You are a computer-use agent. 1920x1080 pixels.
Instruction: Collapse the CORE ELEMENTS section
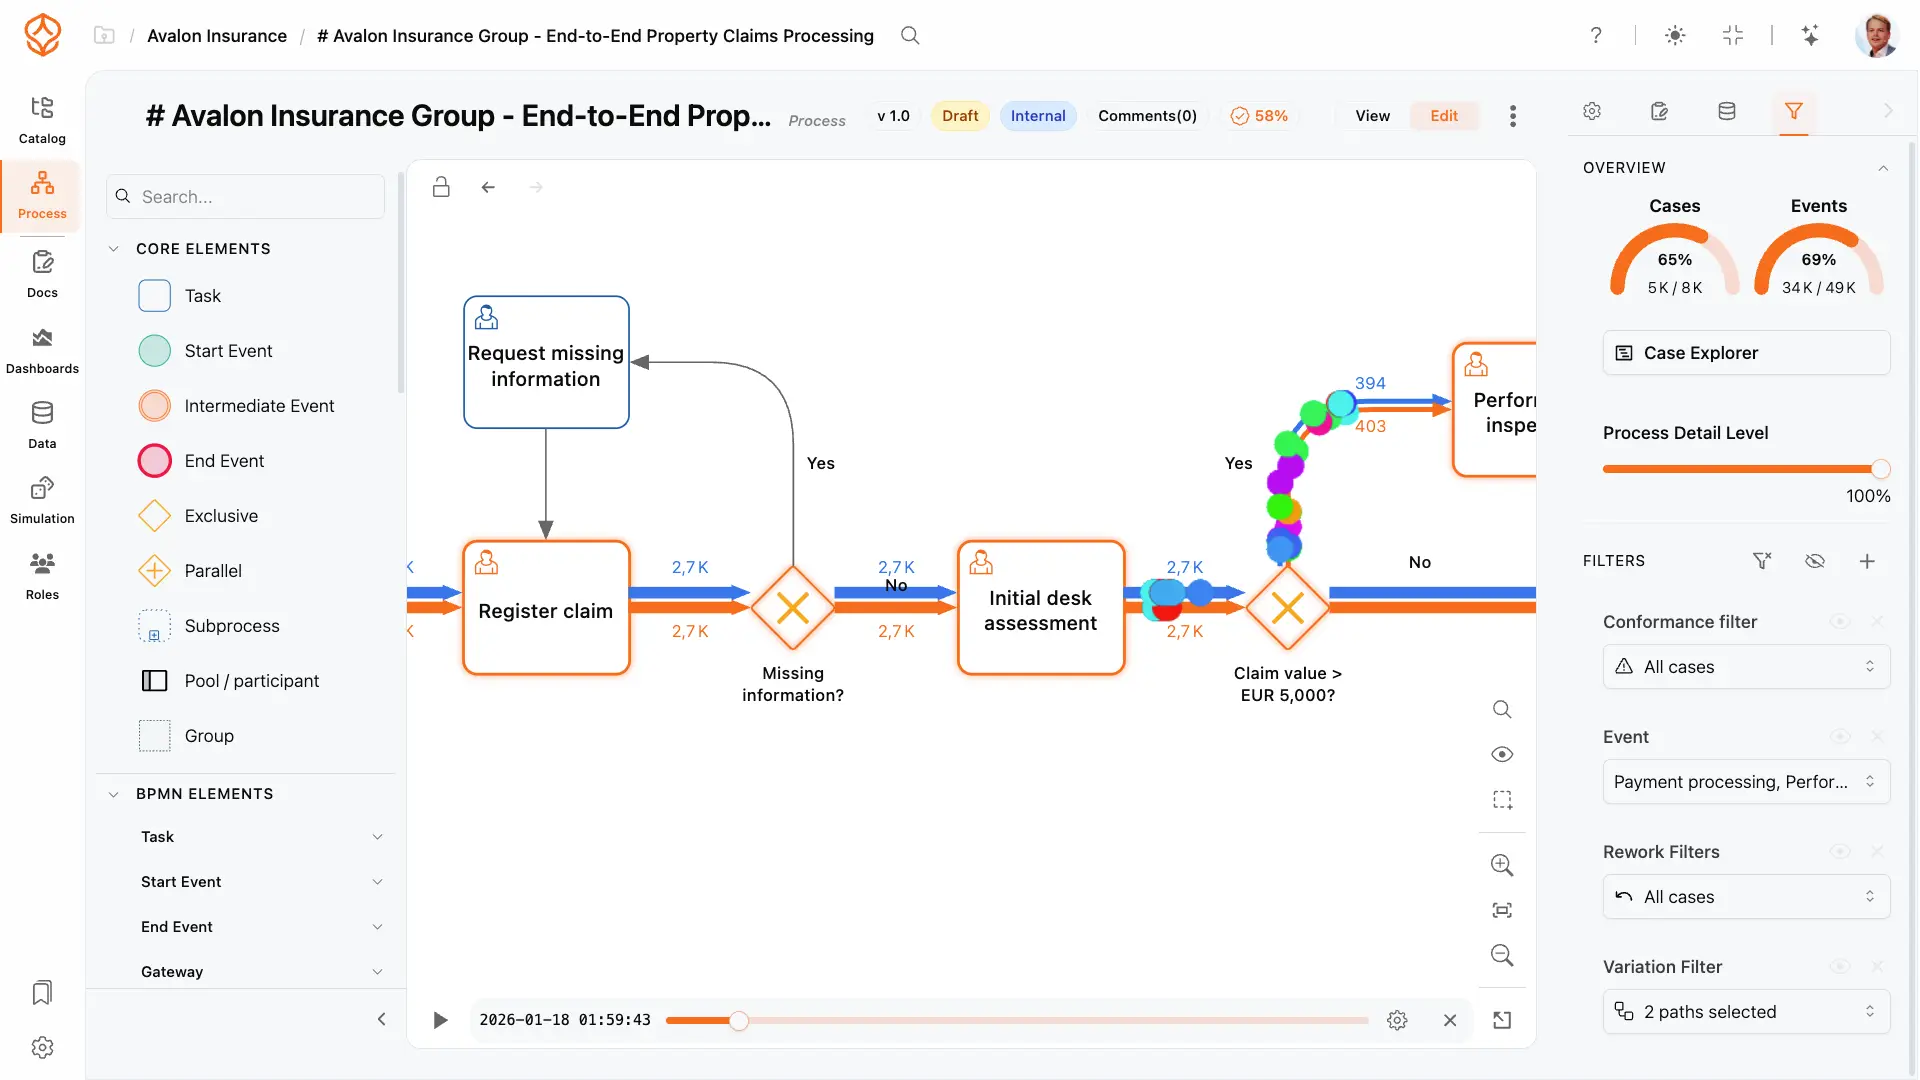pyautogui.click(x=113, y=249)
